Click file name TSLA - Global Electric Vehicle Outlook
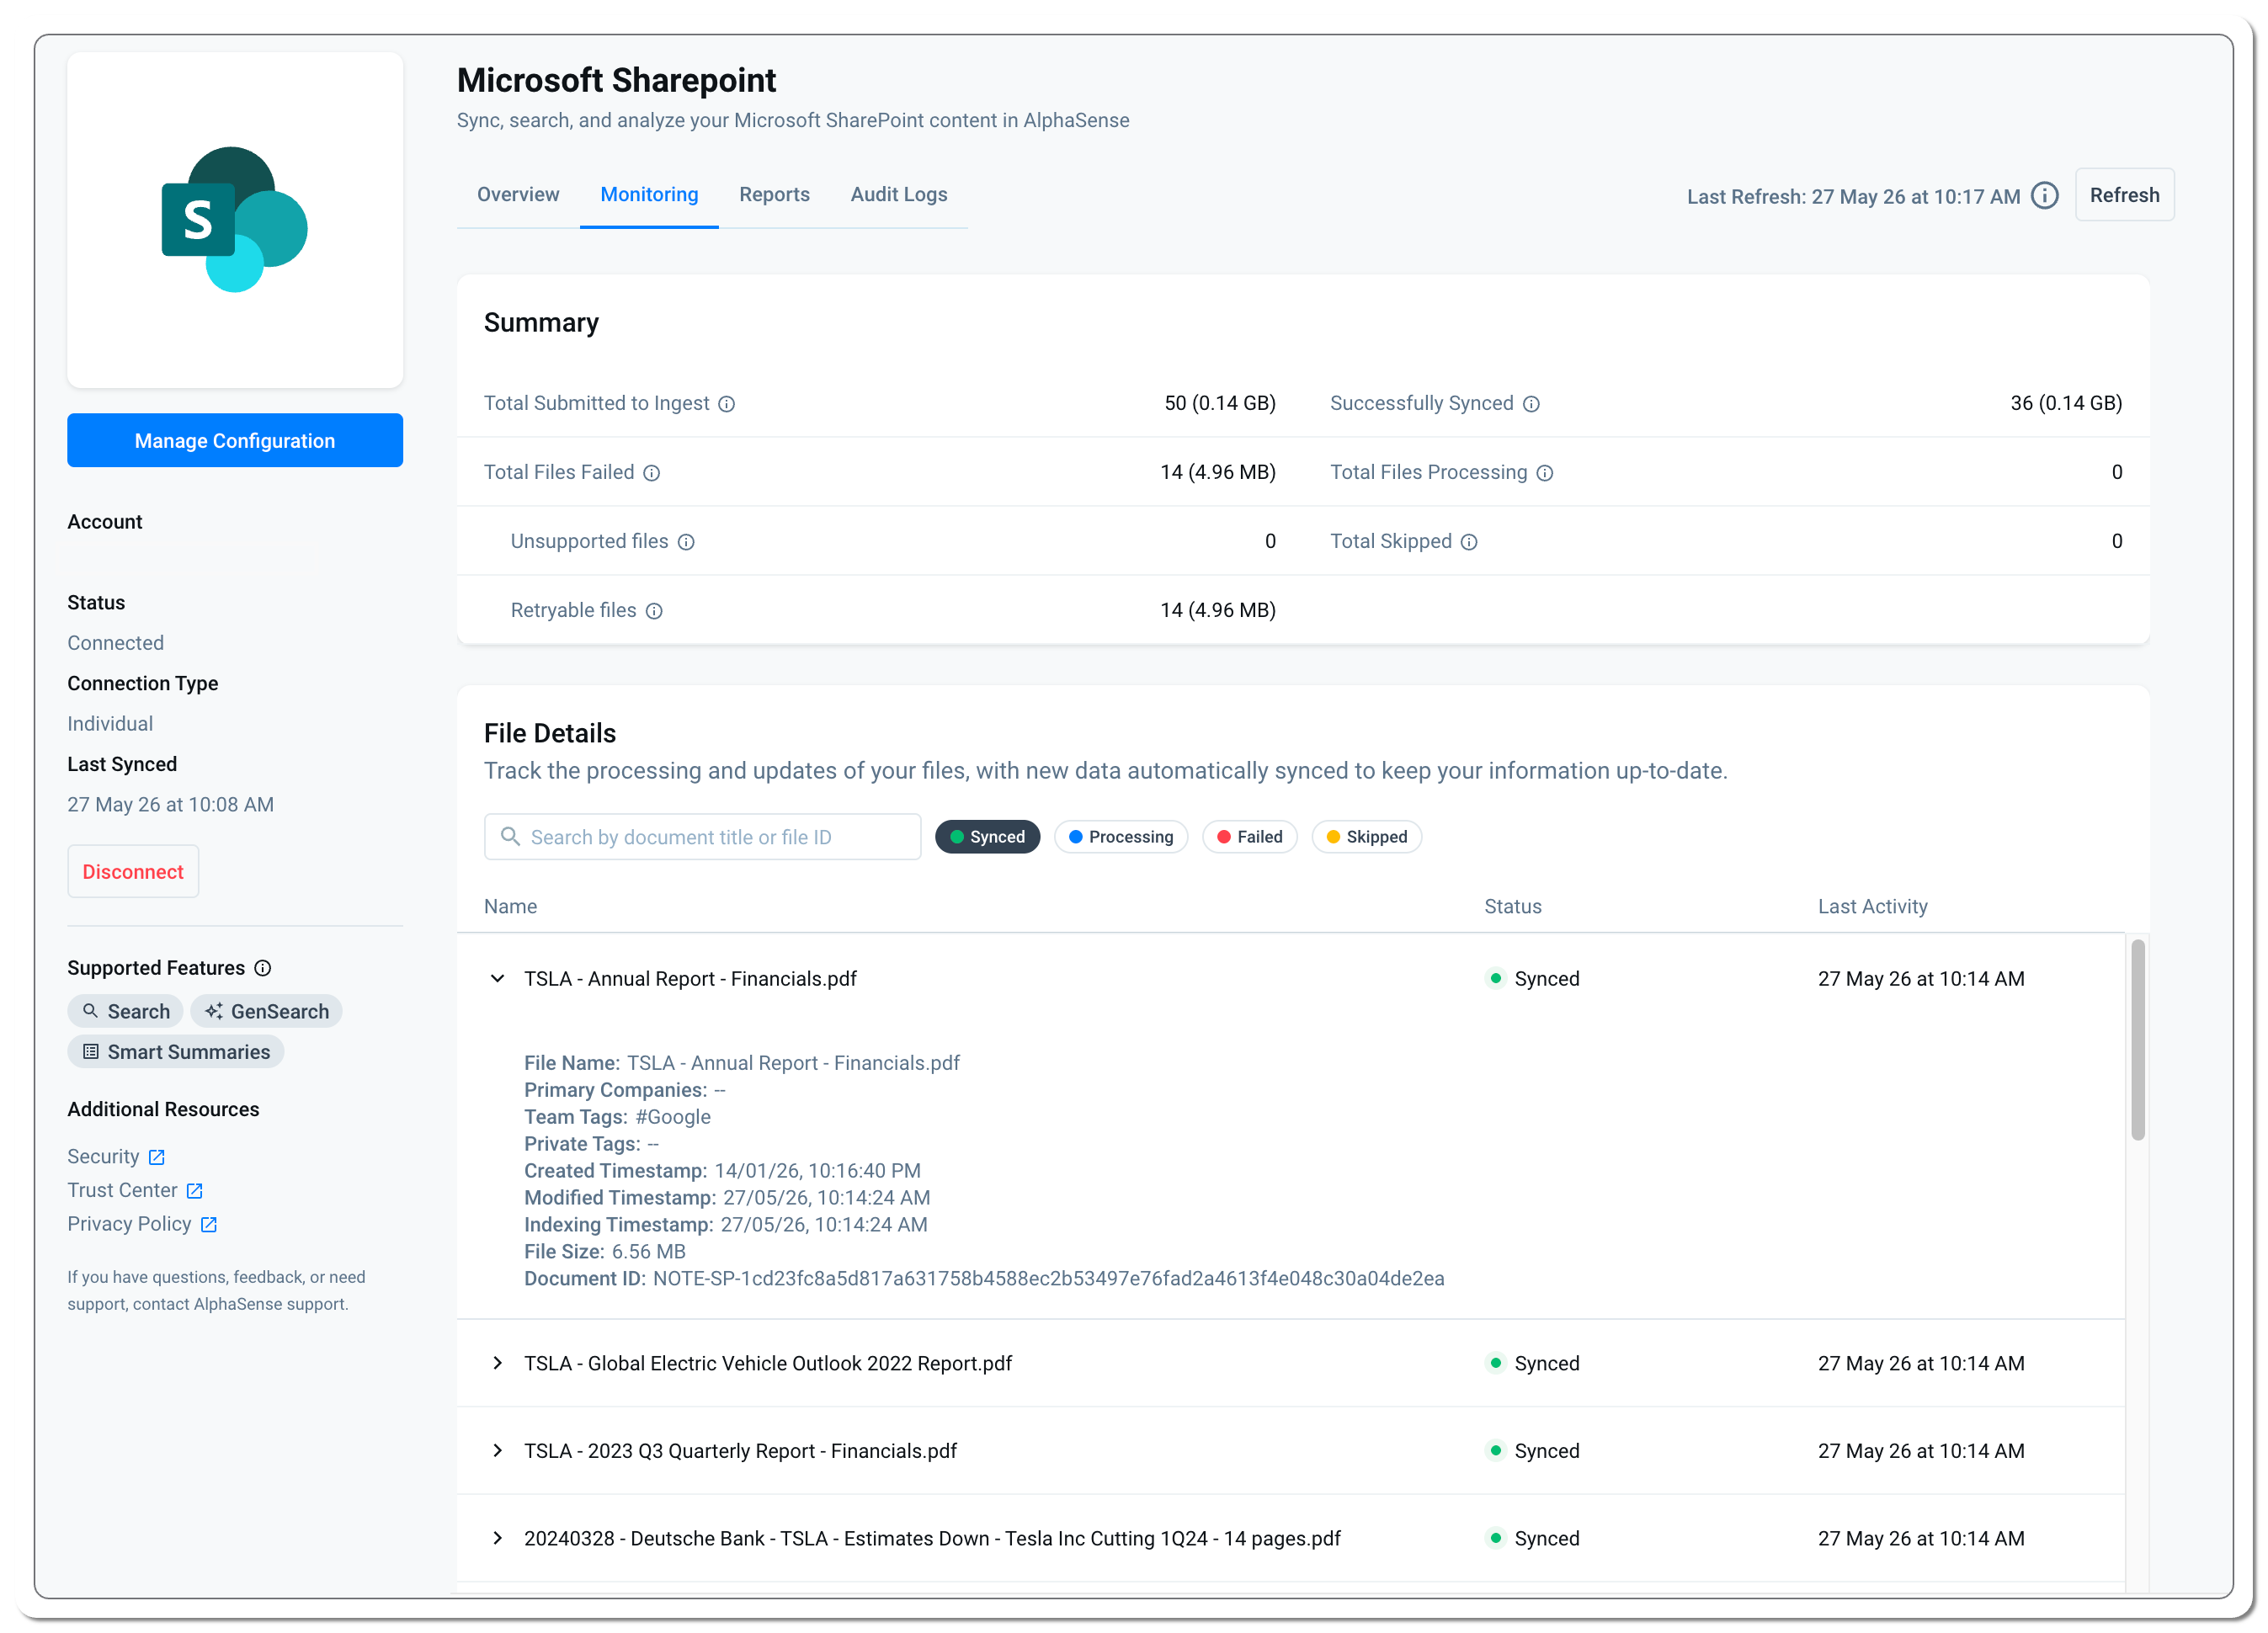 coord(768,1364)
